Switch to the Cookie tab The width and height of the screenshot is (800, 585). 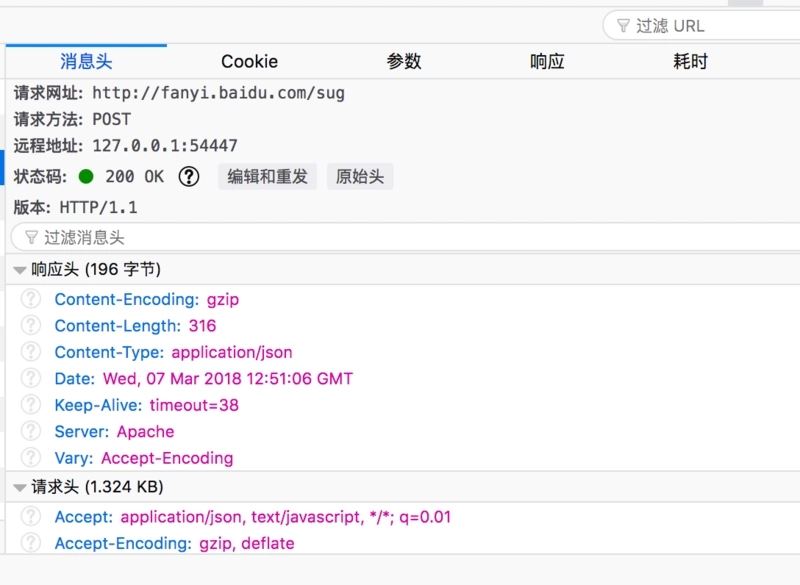coord(249,62)
